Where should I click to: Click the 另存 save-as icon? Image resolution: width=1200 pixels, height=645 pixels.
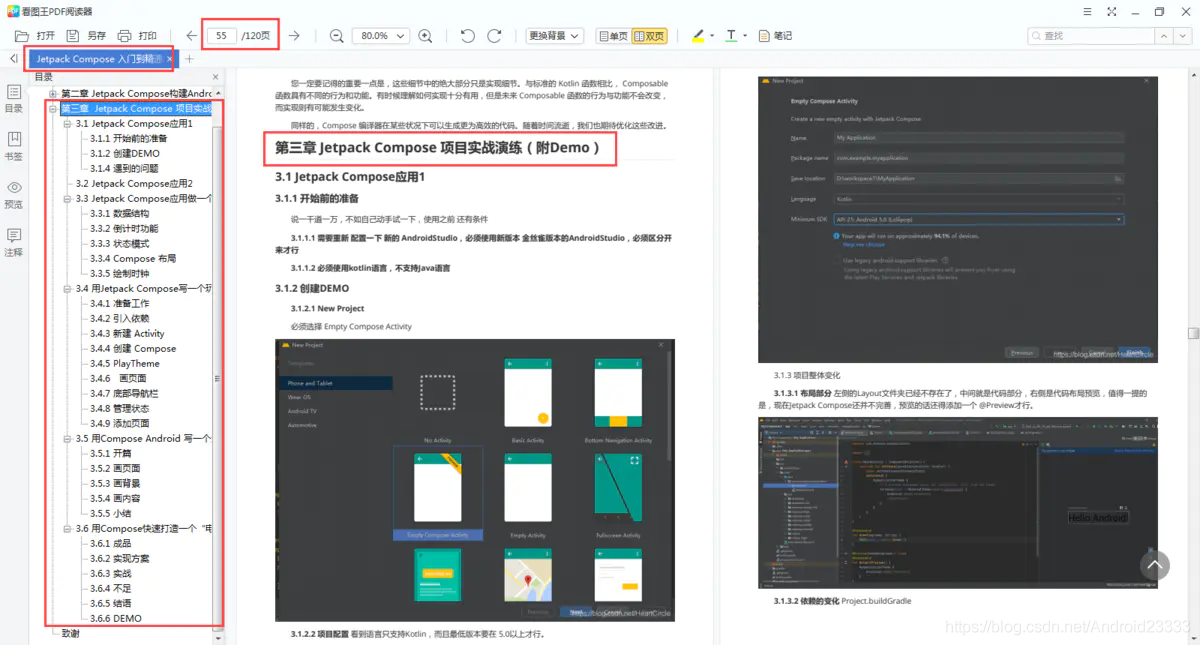[x=72, y=36]
